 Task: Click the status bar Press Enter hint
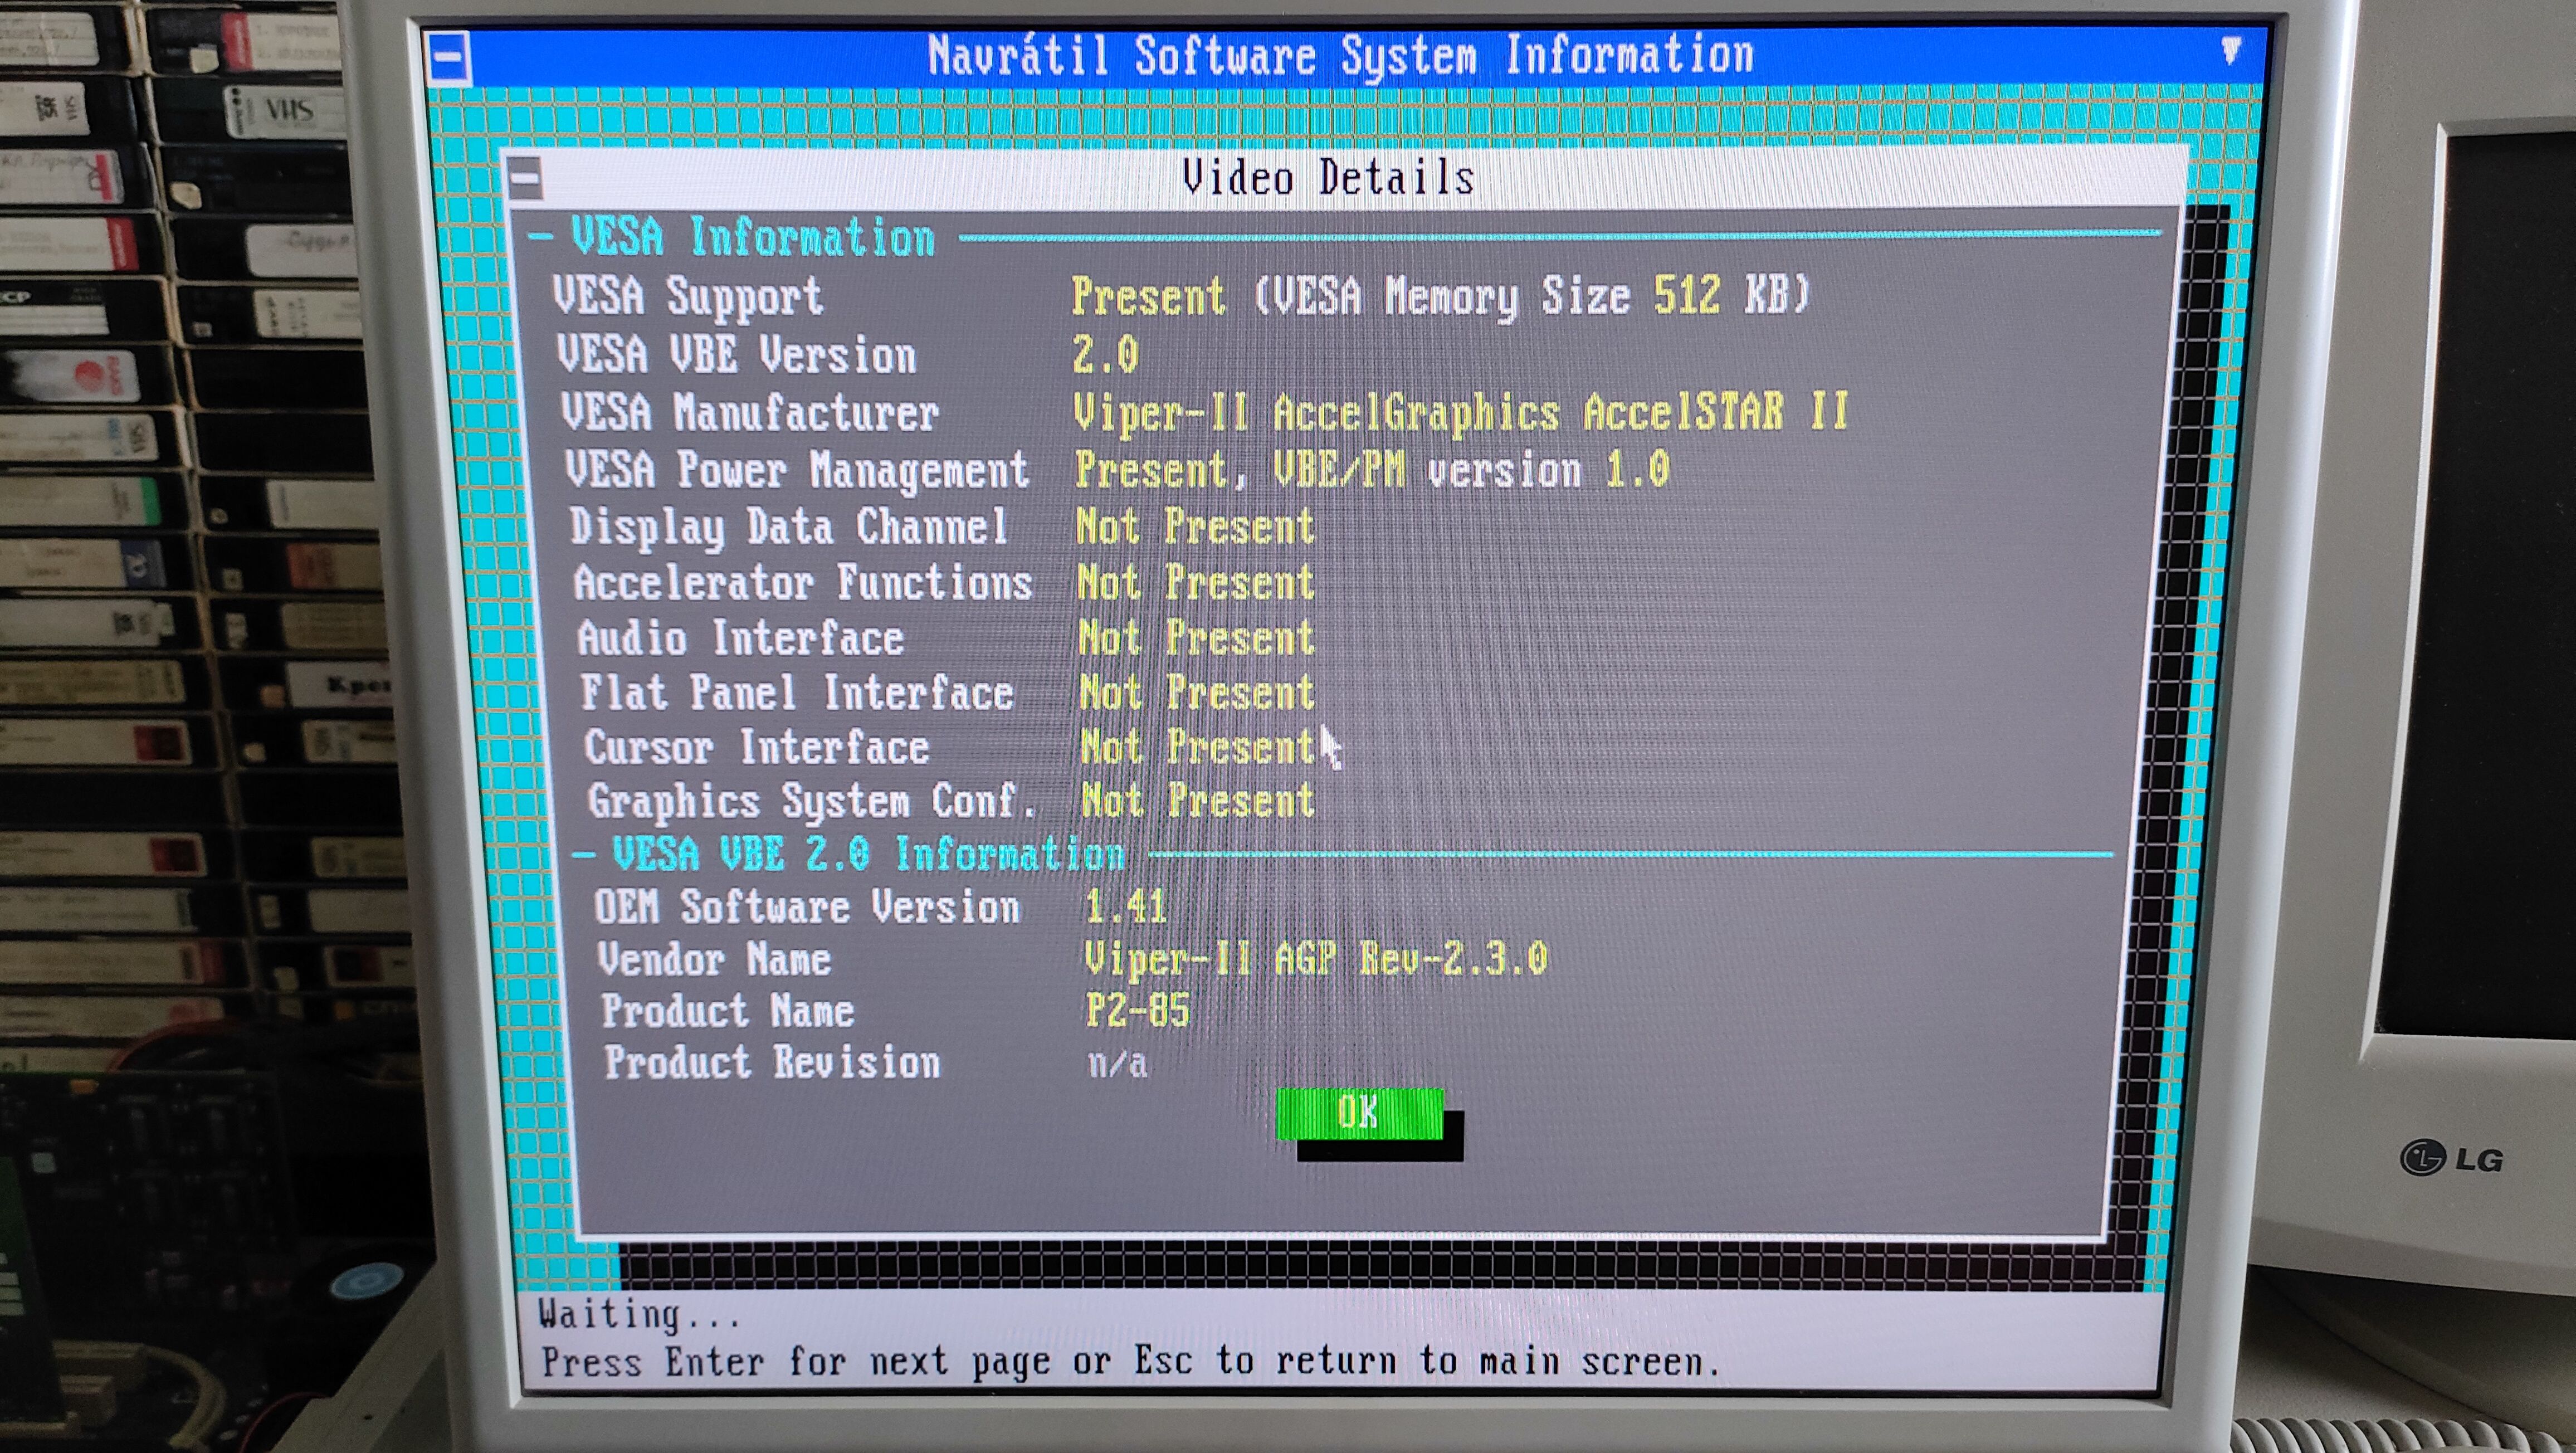point(1130,1362)
